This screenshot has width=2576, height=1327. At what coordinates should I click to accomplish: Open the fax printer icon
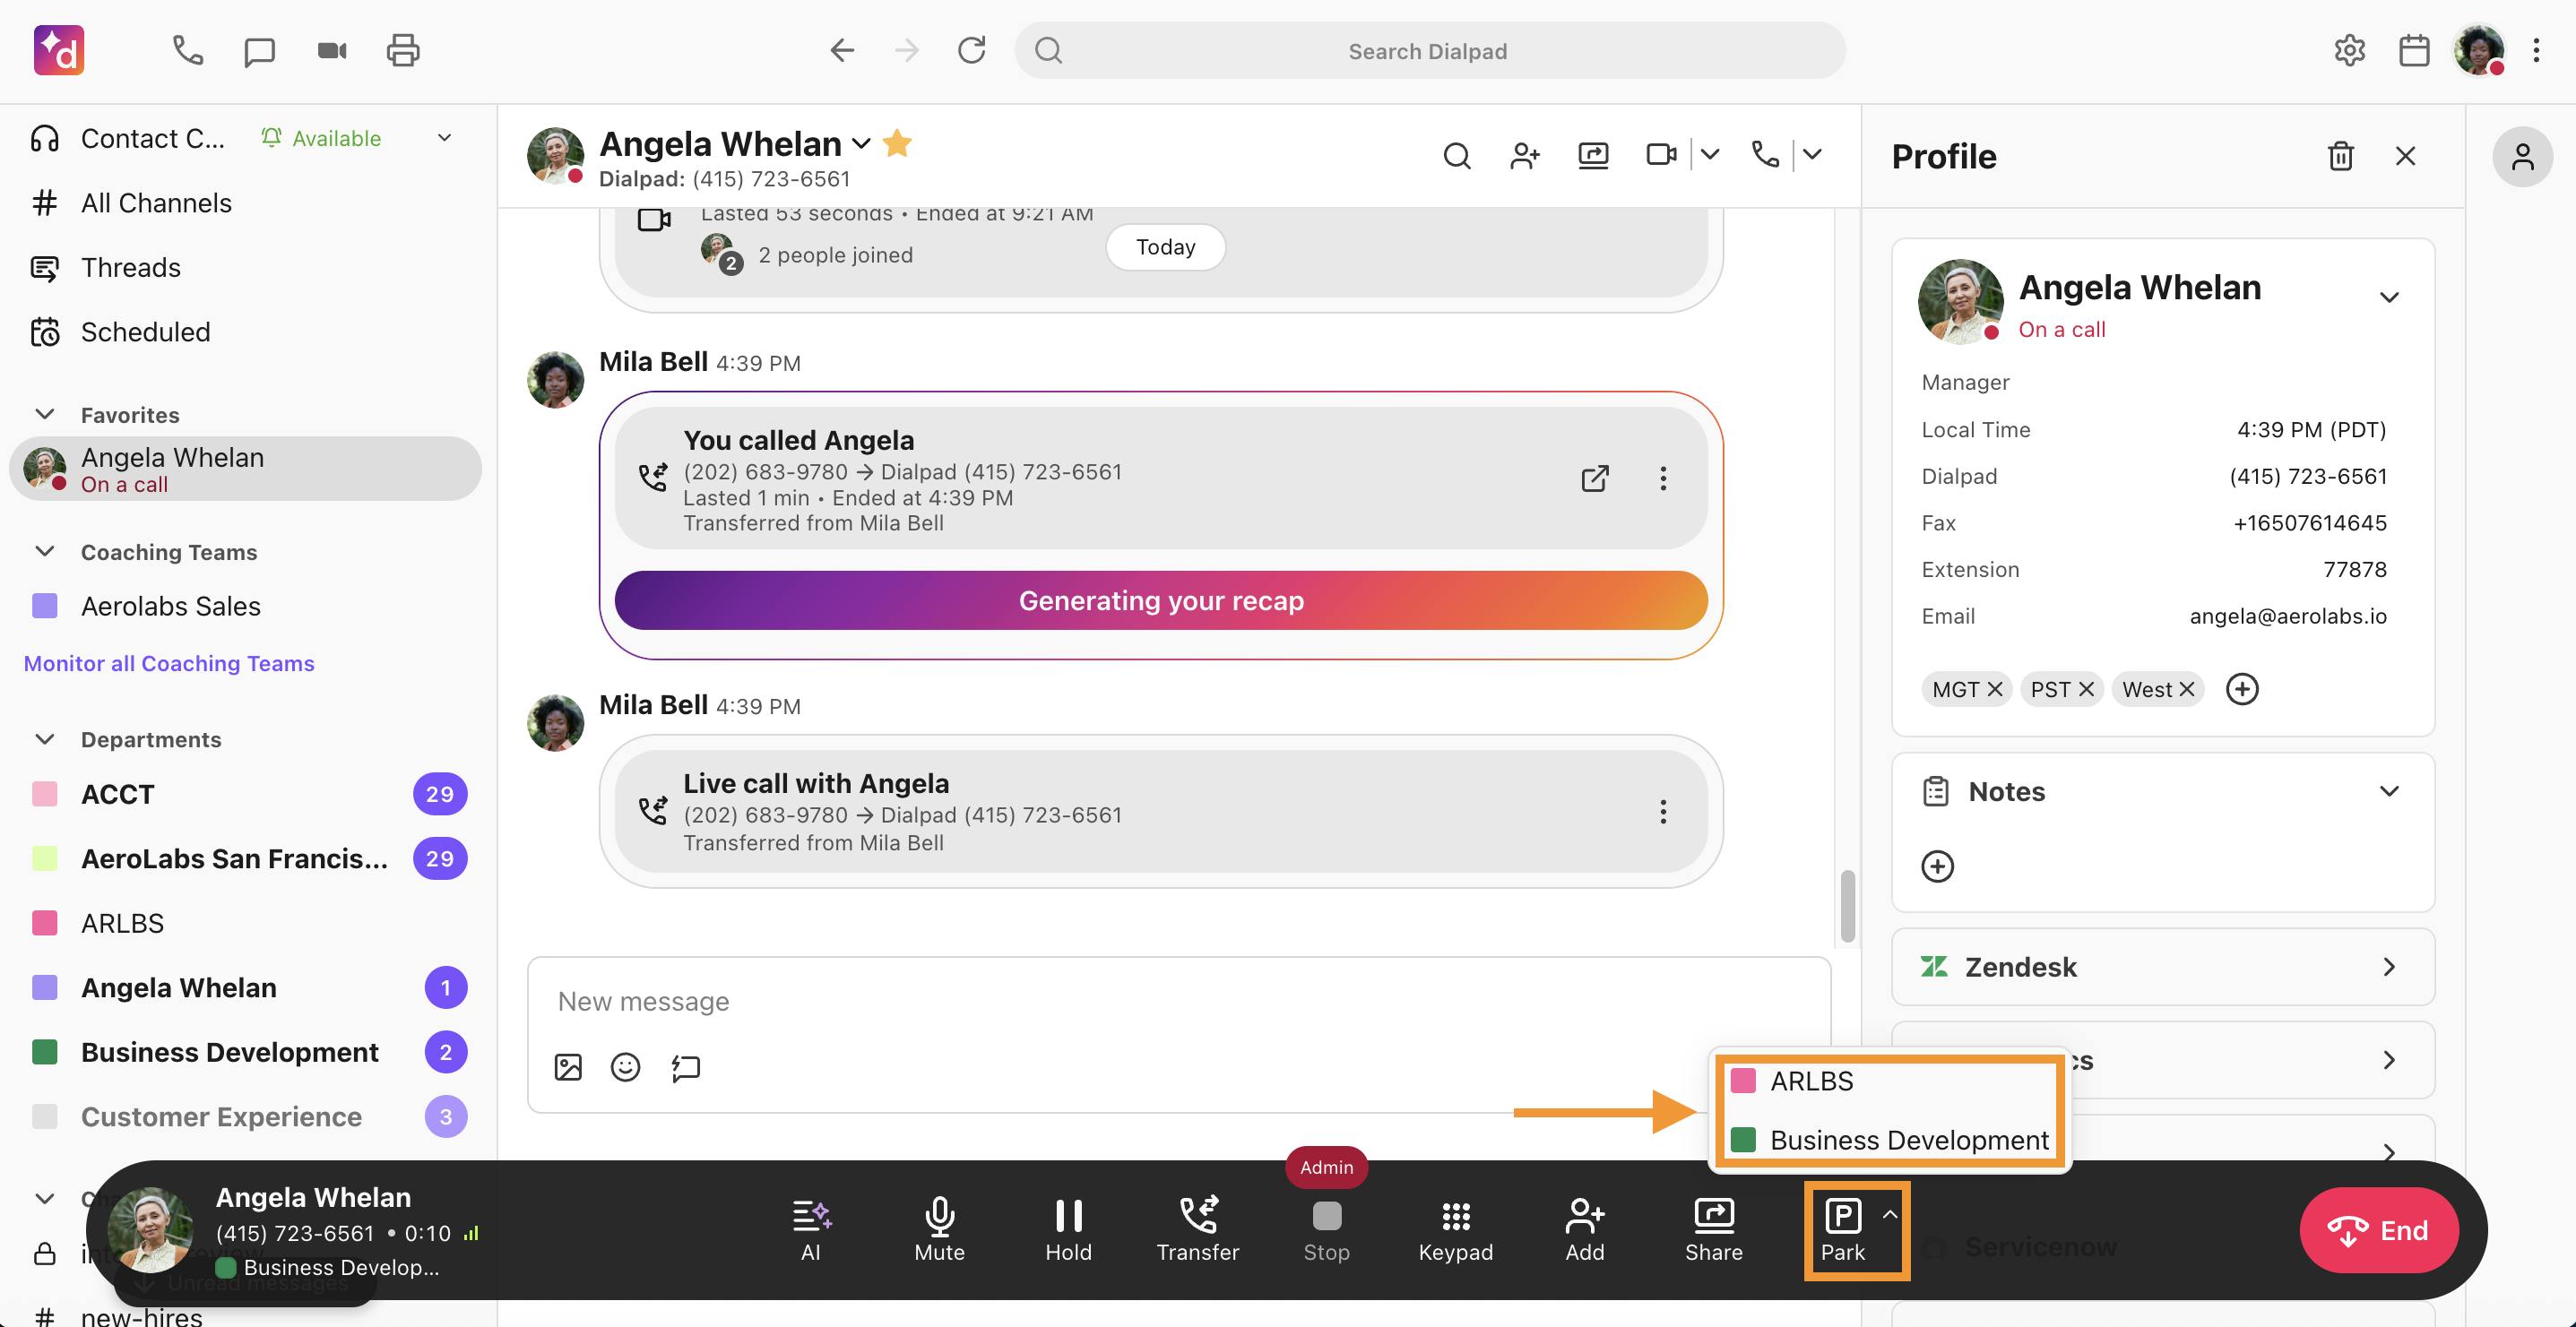pos(403,50)
